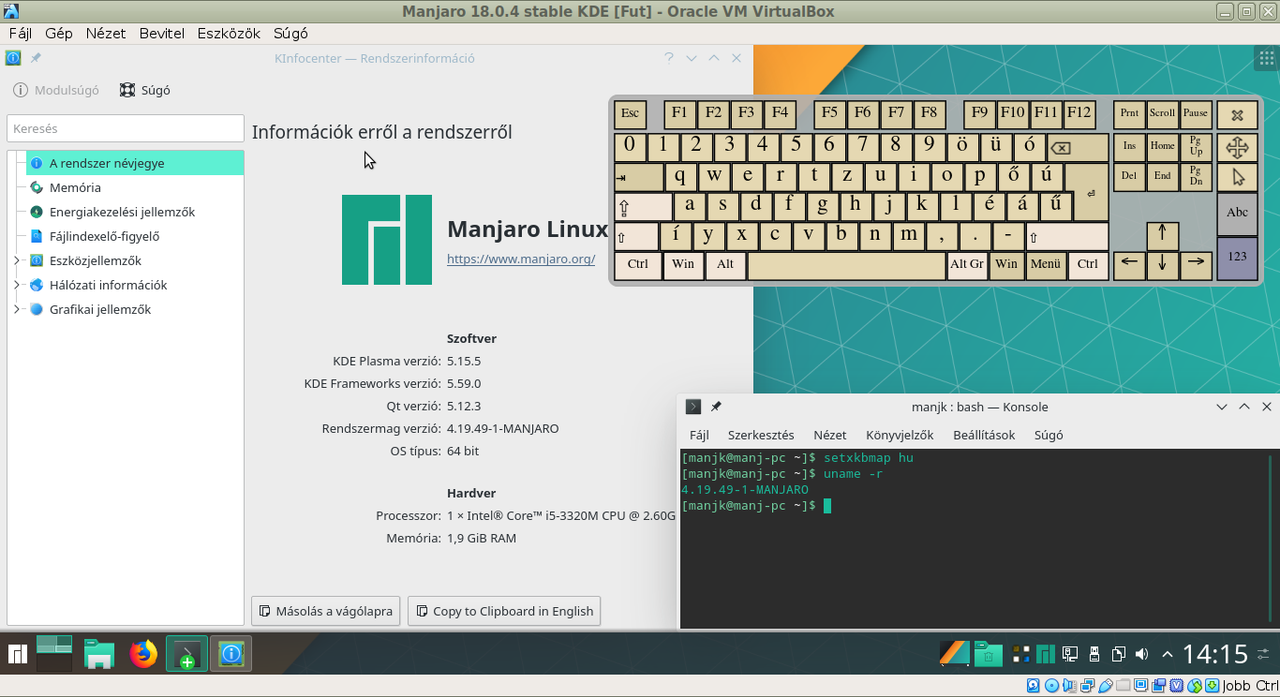Select Fájlindexelő-figyelő in the sidebar
Image resolution: width=1280 pixels, height=697 pixels.
tap(104, 236)
